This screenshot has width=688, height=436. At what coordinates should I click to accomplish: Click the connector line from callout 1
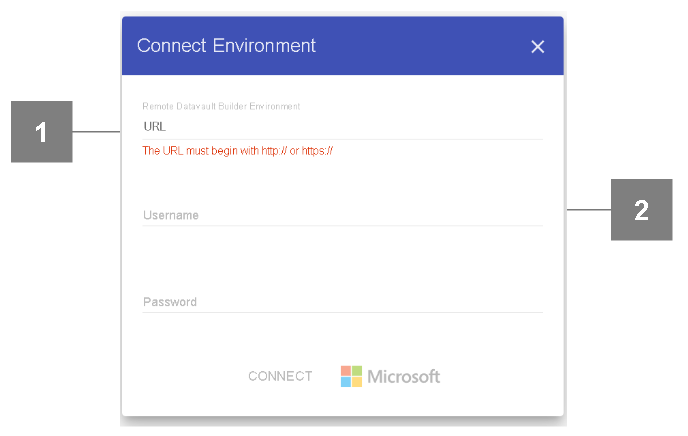[x=96, y=131]
